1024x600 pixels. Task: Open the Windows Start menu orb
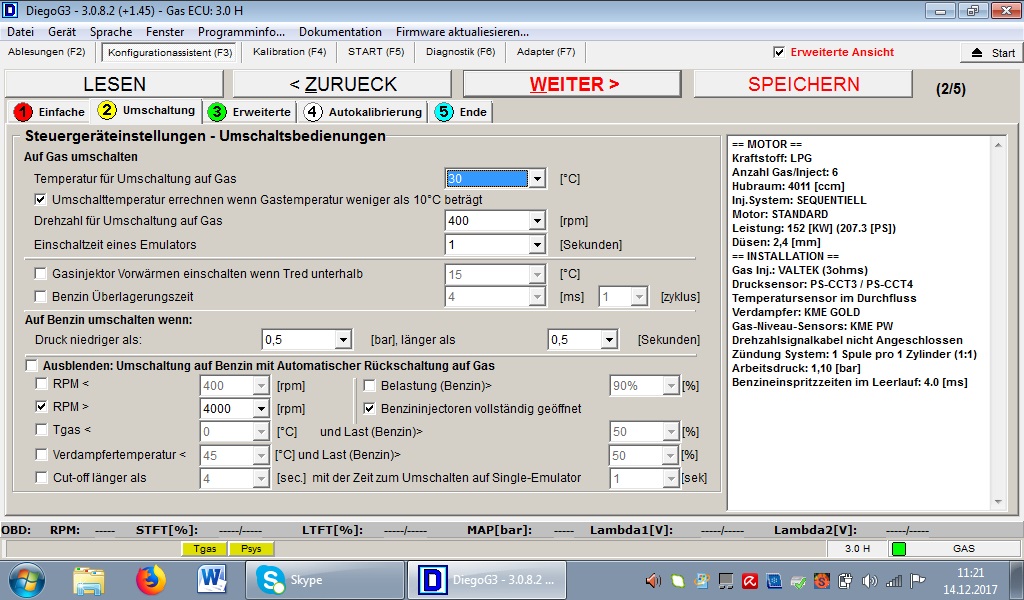pos(27,579)
